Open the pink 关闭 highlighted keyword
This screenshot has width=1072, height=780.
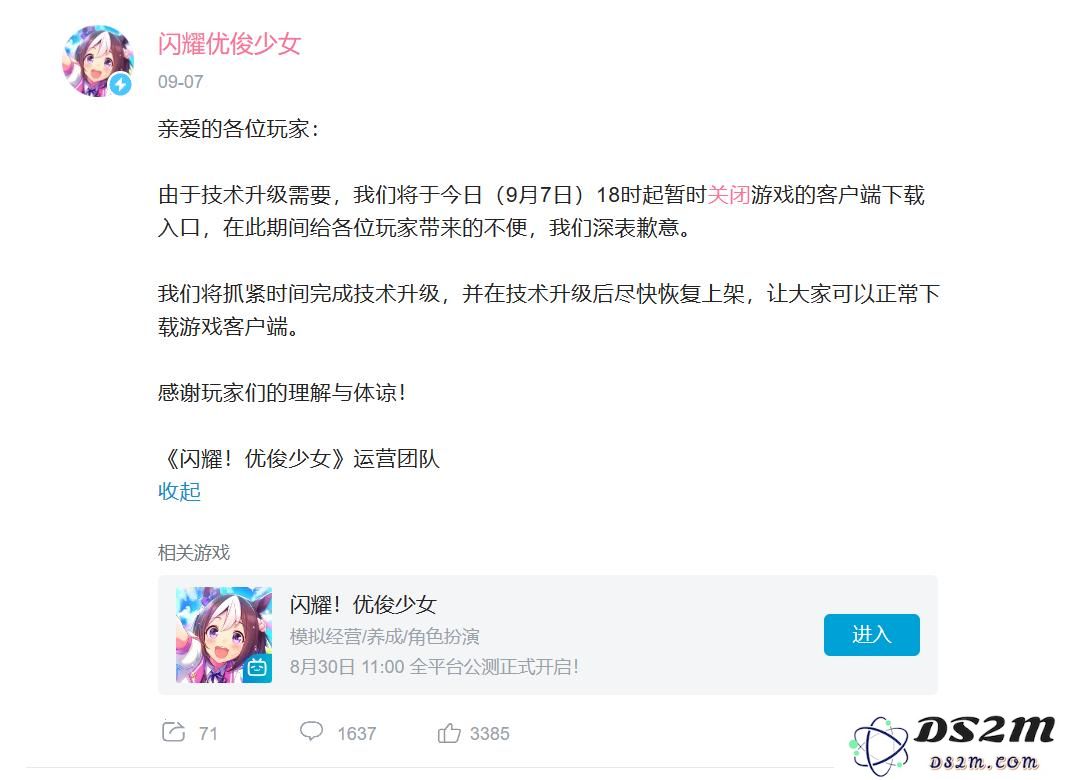(x=728, y=195)
